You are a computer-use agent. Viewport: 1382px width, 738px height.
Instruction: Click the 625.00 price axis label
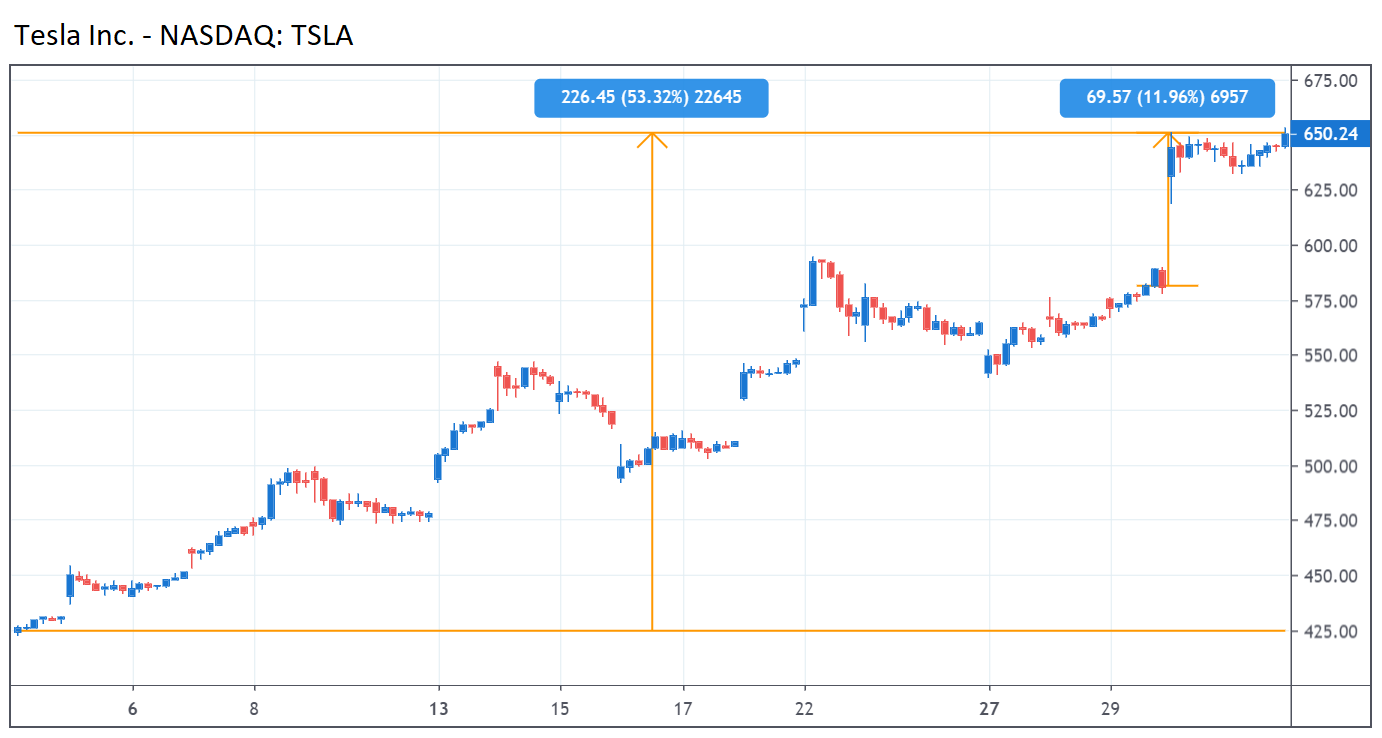[1330, 190]
